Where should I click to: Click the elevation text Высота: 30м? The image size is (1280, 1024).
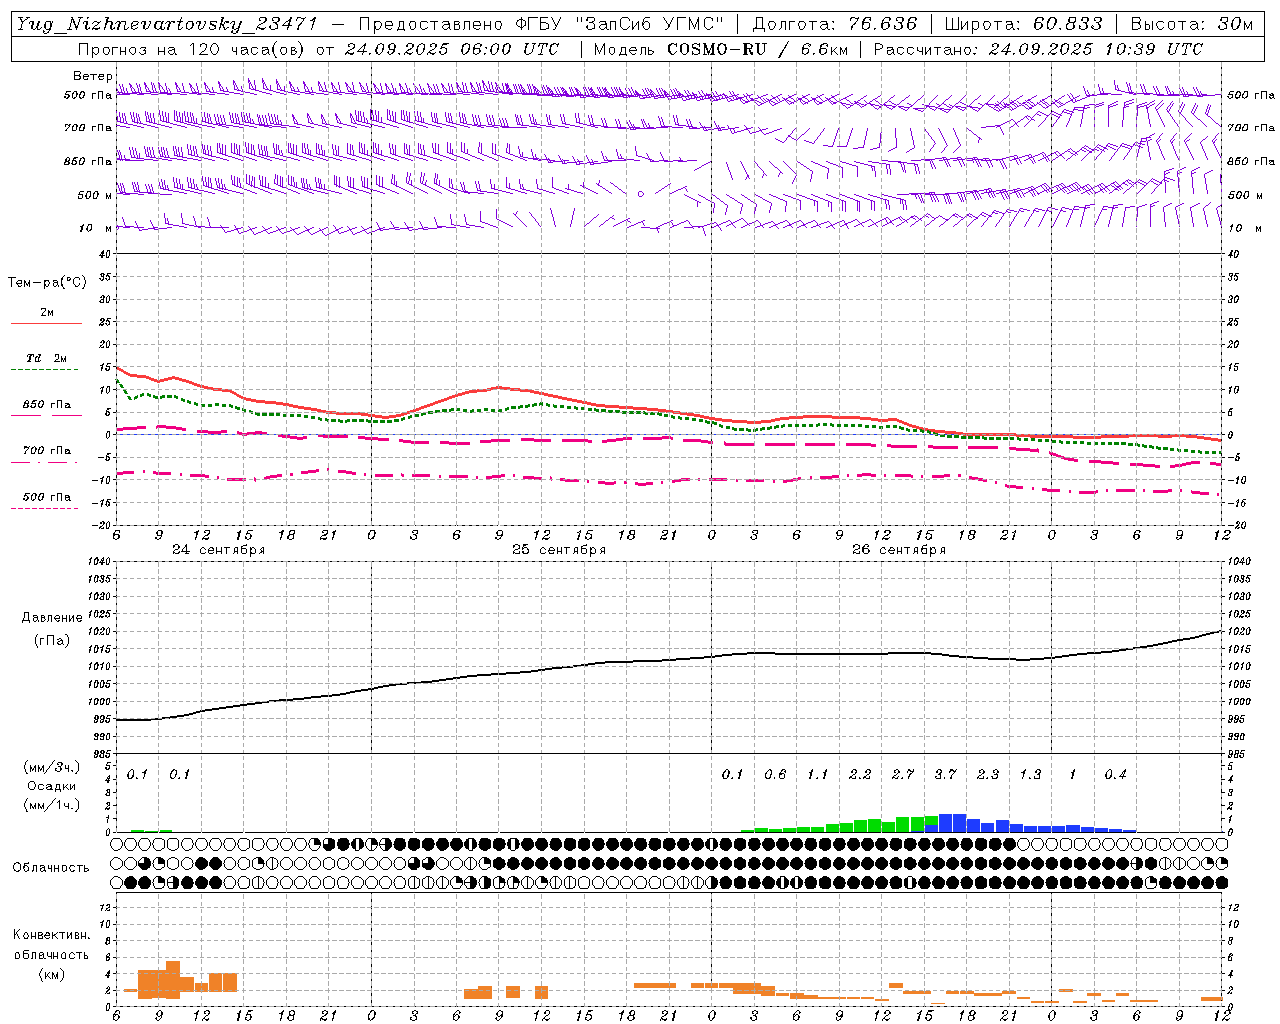click(x=1192, y=24)
